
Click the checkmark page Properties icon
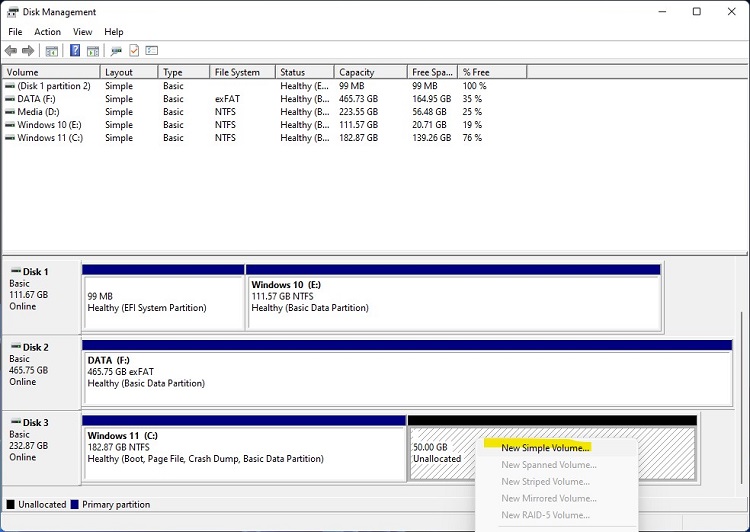[x=134, y=50]
